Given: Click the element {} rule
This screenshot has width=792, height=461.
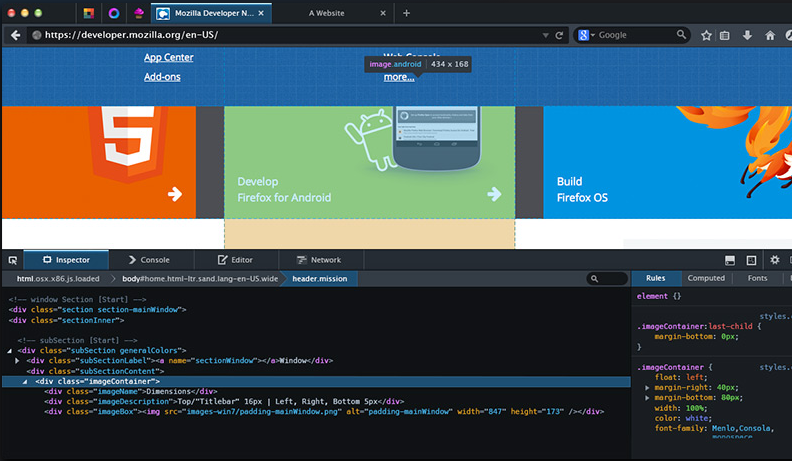Looking at the screenshot, I should tap(659, 296).
